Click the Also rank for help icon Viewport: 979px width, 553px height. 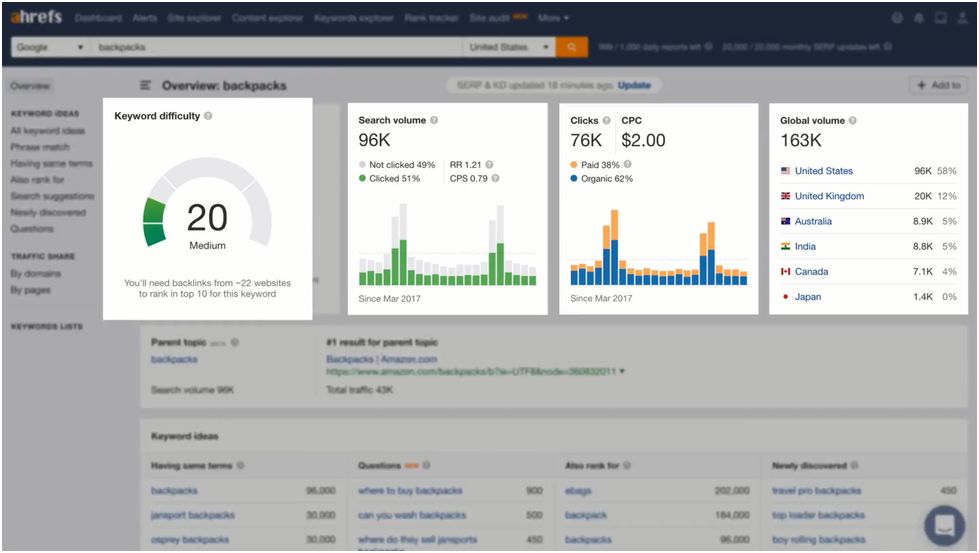tap(627, 465)
